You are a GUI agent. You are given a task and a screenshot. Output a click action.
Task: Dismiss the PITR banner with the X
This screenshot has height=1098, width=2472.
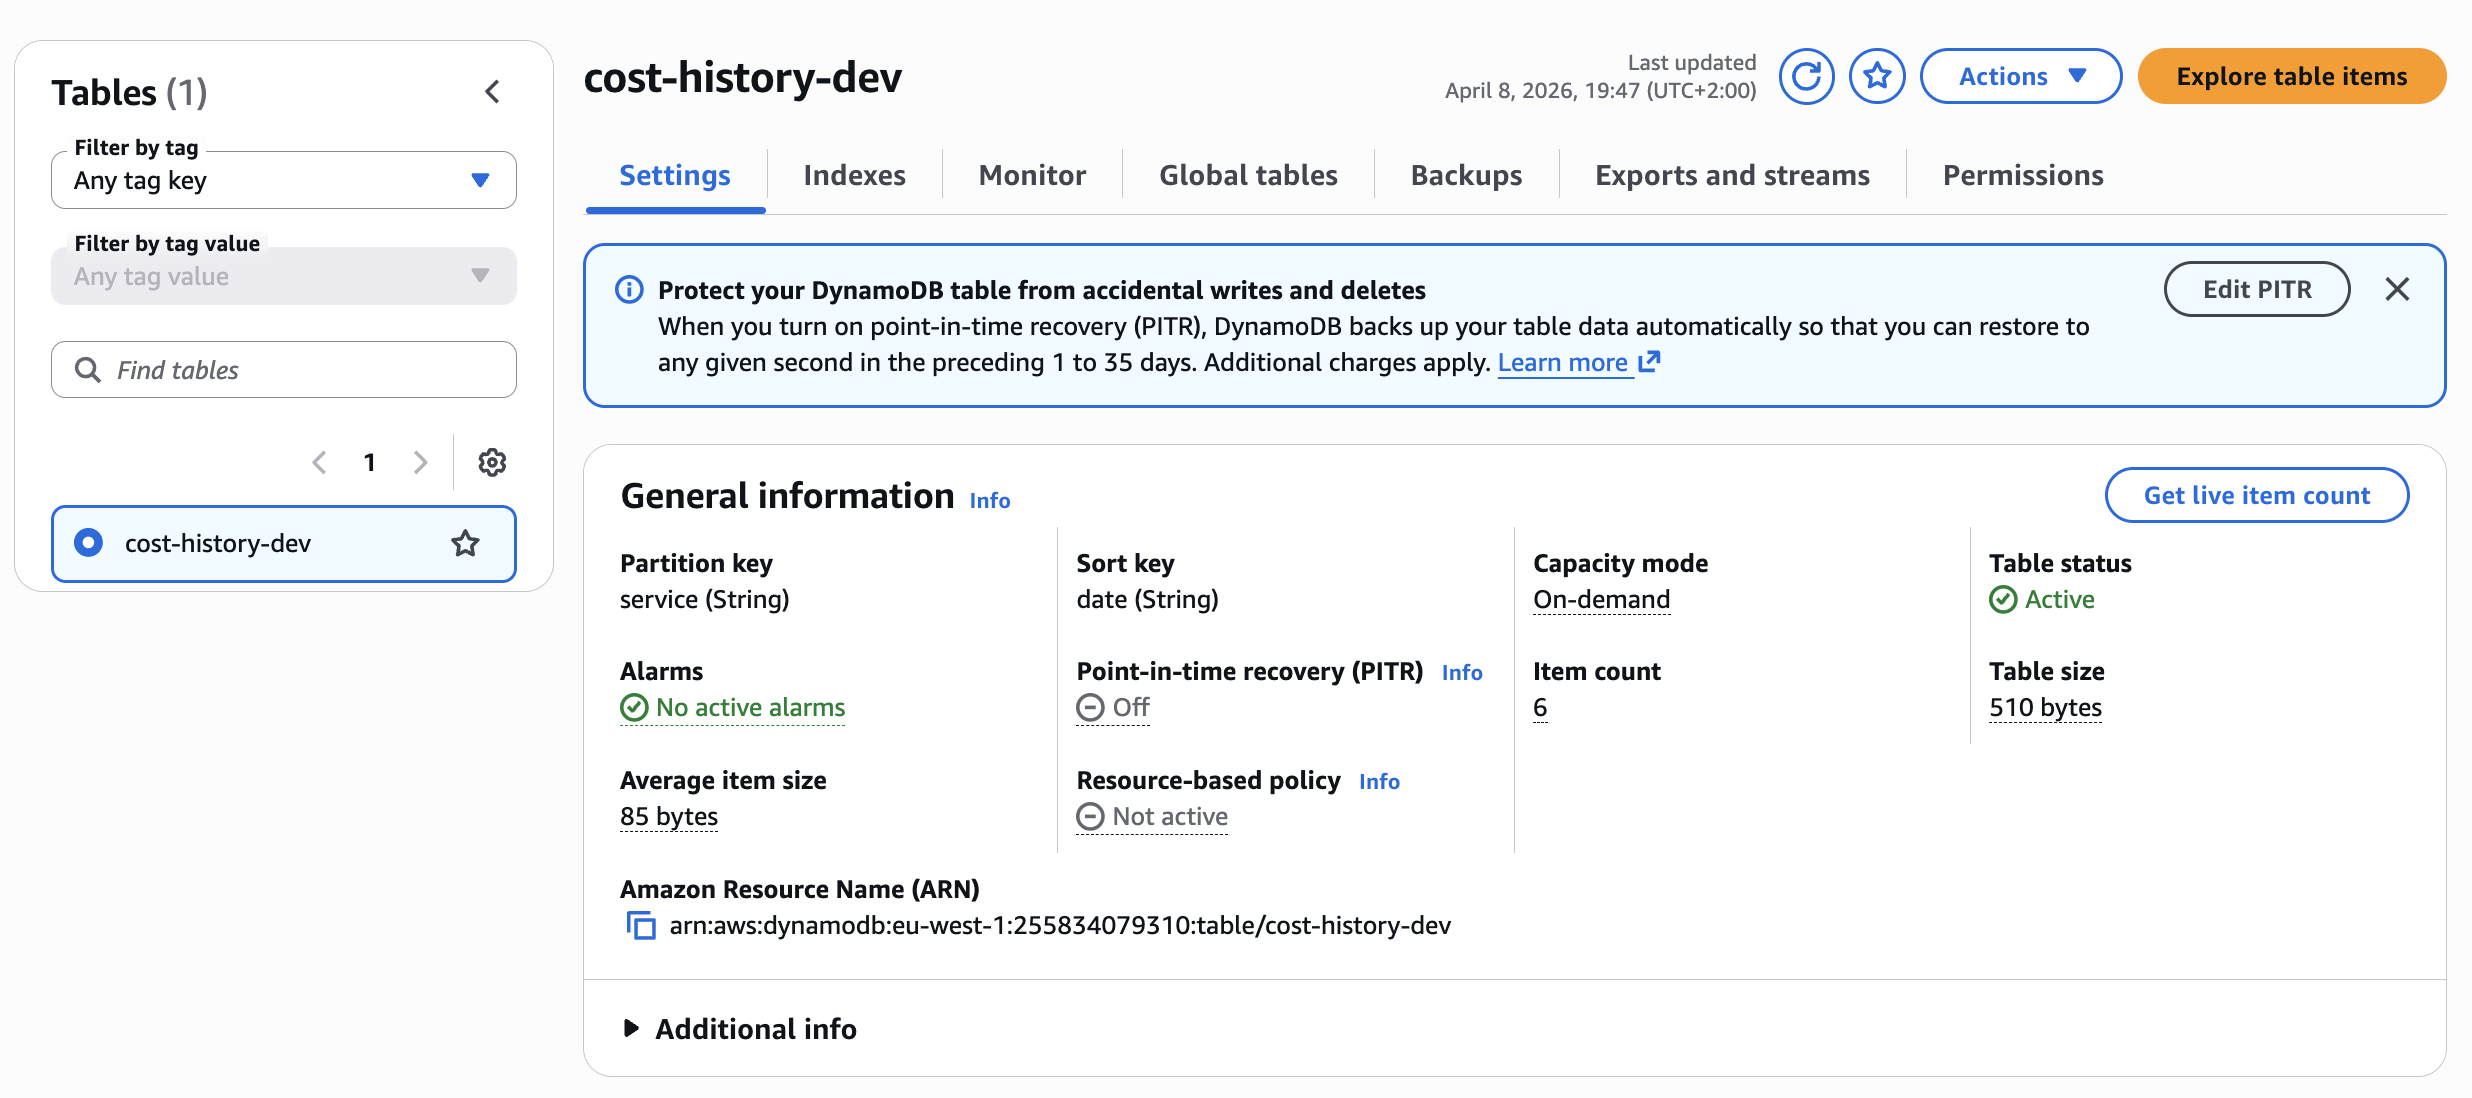2397,289
